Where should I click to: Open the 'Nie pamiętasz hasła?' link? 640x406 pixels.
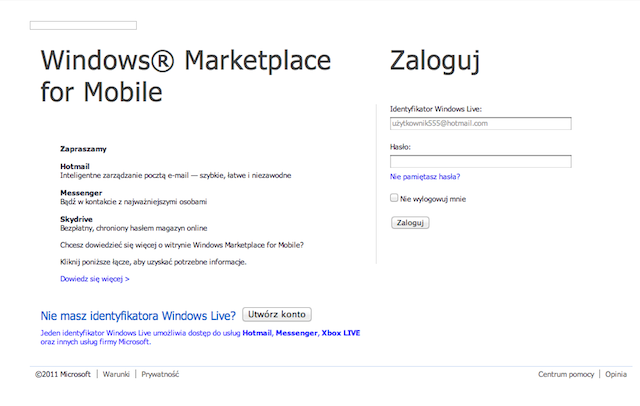[424, 177]
